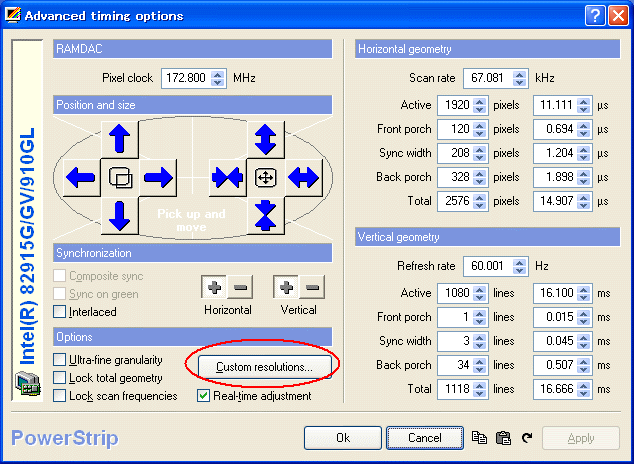634x464 pixels.
Task: Click the display adapter icon in sidebar
Action: point(27,384)
